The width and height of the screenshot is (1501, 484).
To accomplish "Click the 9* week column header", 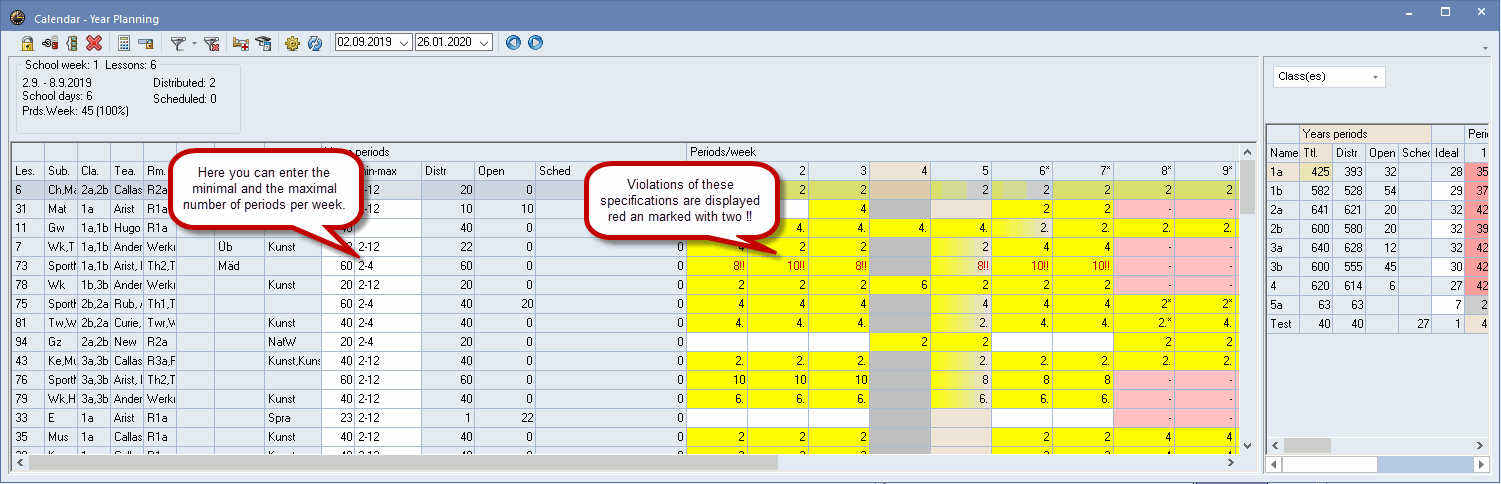I will (x=1204, y=170).
